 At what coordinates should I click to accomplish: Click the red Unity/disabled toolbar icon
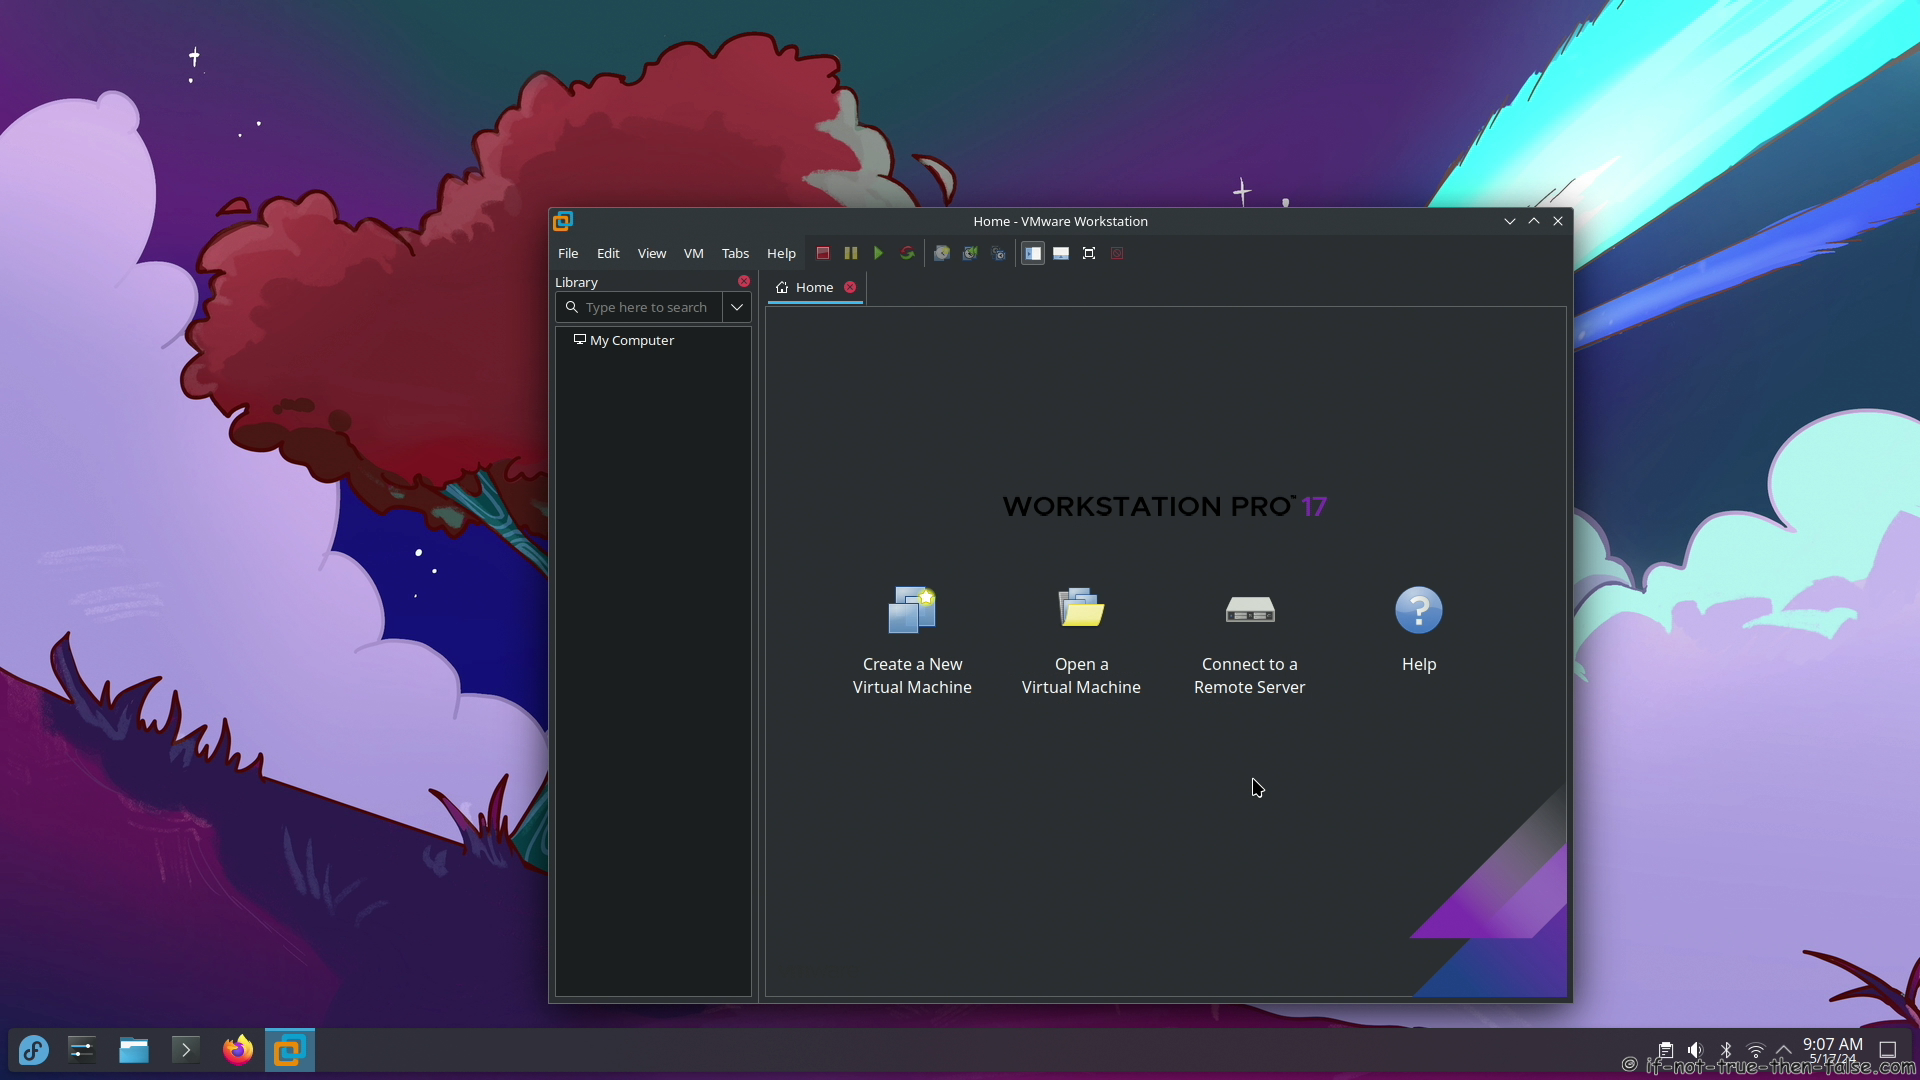point(1117,253)
